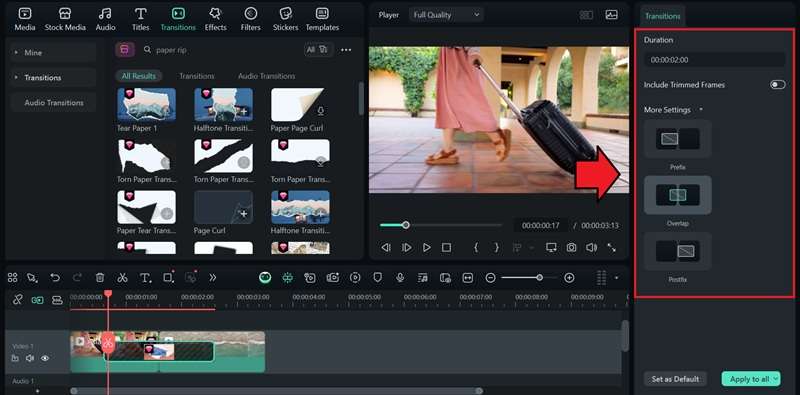Expand the player to full screen
This screenshot has height=395, width=800.
click(x=611, y=248)
